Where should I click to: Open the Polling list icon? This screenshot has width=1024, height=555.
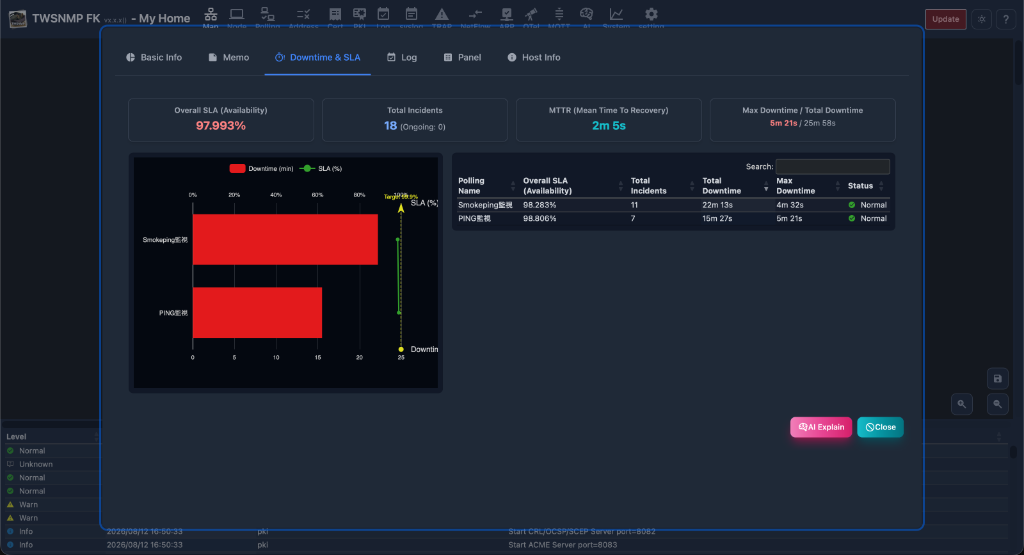267,14
